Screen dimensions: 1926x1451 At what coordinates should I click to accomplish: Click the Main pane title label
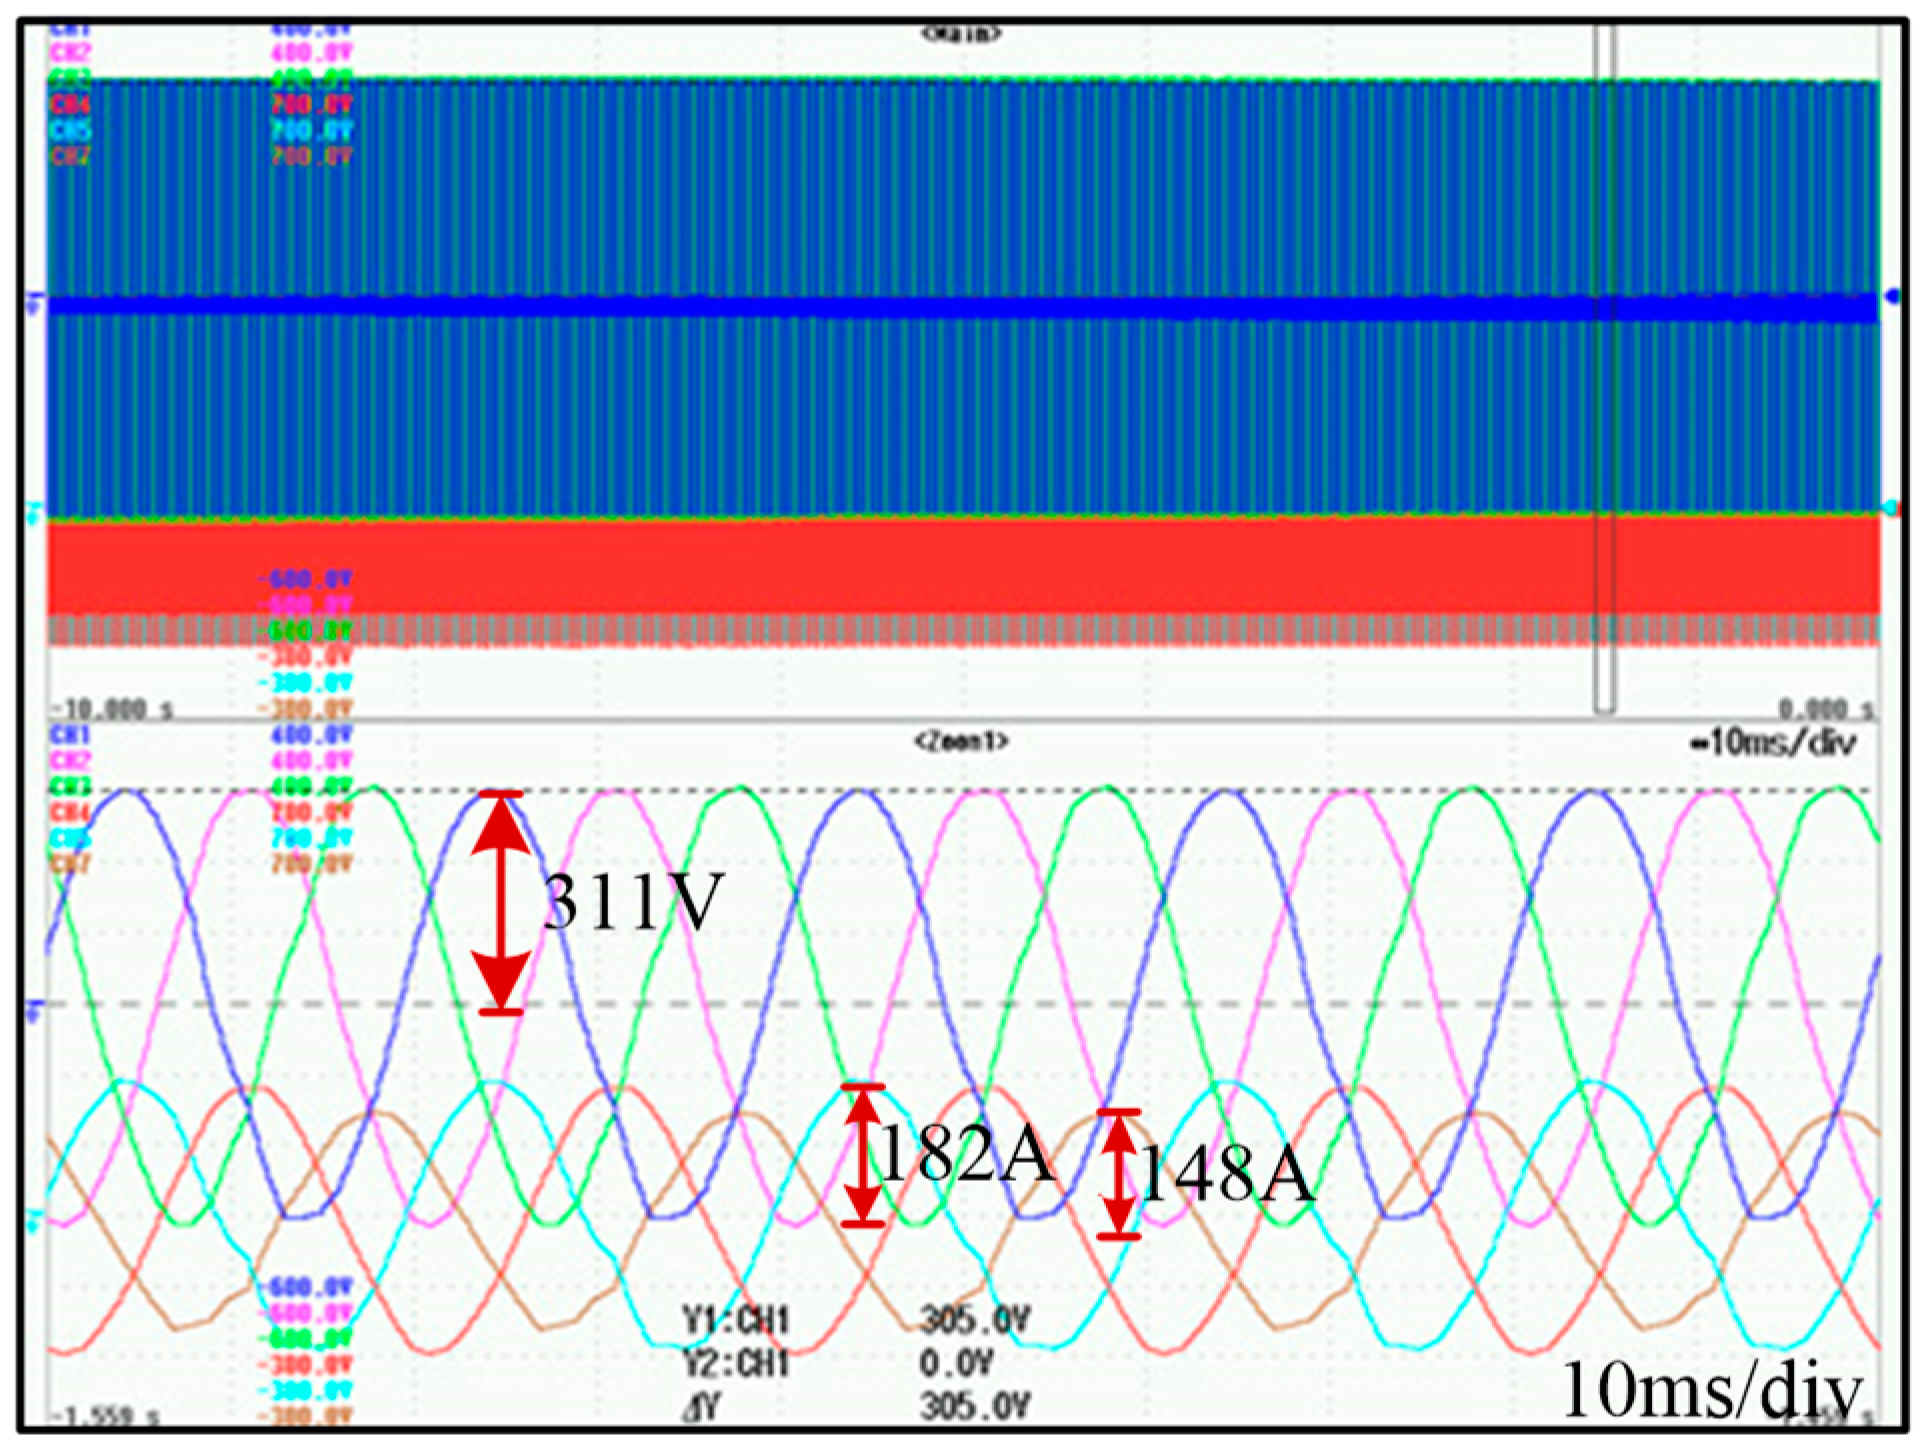tap(961, 34)
